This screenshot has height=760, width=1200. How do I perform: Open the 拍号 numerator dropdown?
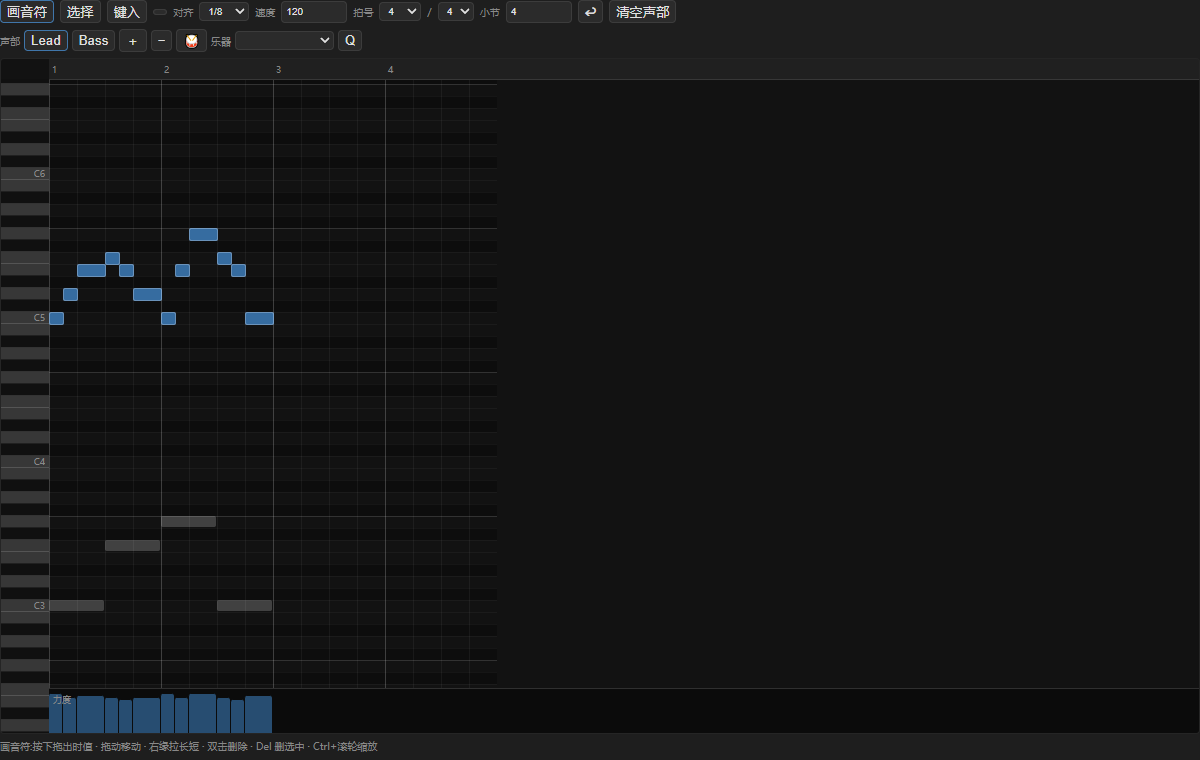pyautogui.click(x=400, y=12)
